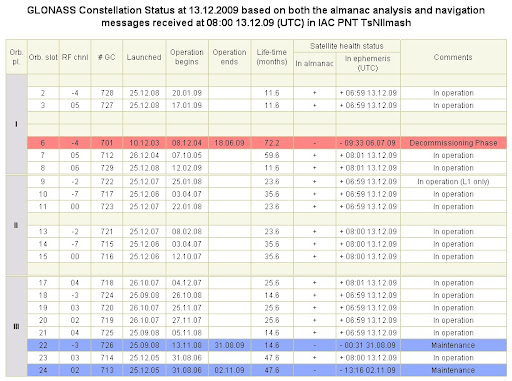Click the GC number 721 cell

click(107, 232)
